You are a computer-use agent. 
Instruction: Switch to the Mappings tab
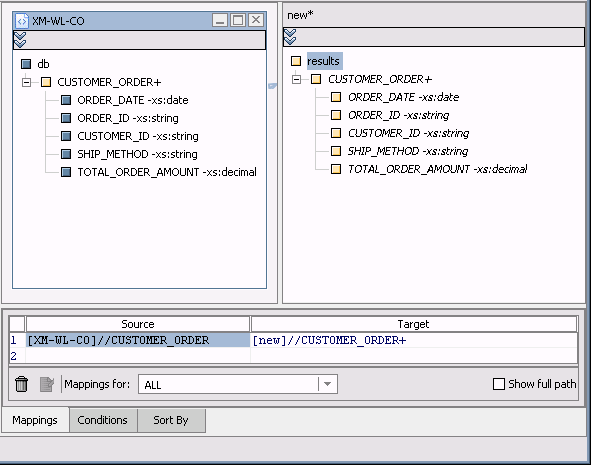pos(35,420)
